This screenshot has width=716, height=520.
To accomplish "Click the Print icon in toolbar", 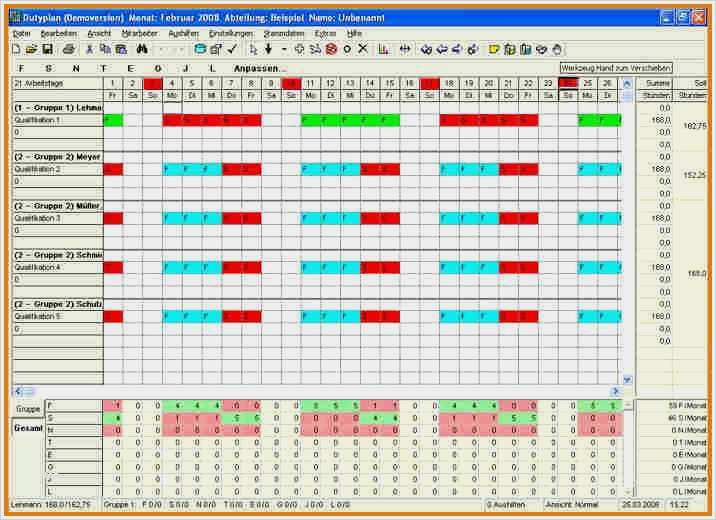I will pos(69,49).
